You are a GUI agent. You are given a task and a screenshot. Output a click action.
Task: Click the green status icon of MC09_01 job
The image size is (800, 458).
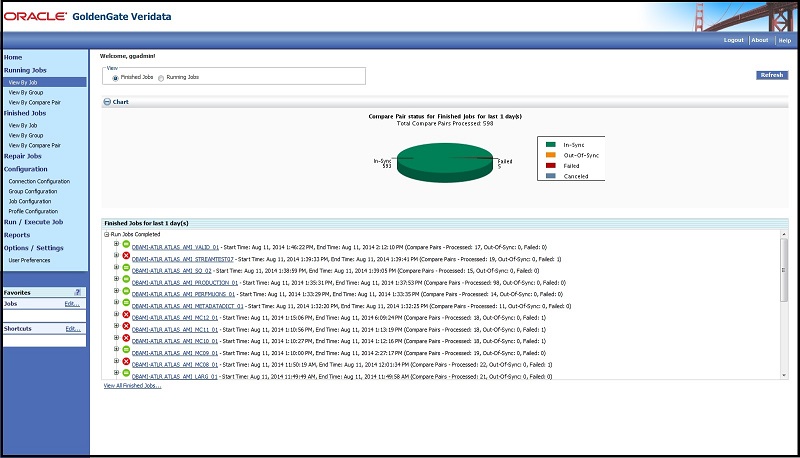(x=126, y=349)
